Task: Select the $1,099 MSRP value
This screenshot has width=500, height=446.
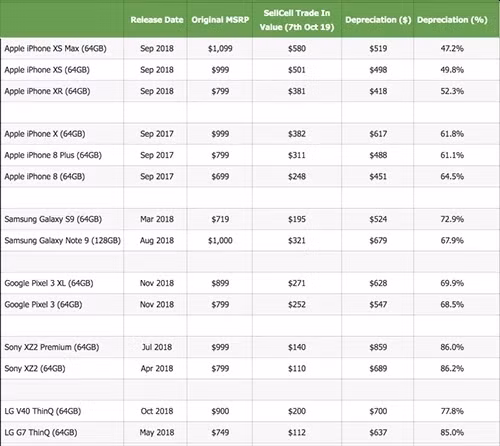Action: point(220,49)
